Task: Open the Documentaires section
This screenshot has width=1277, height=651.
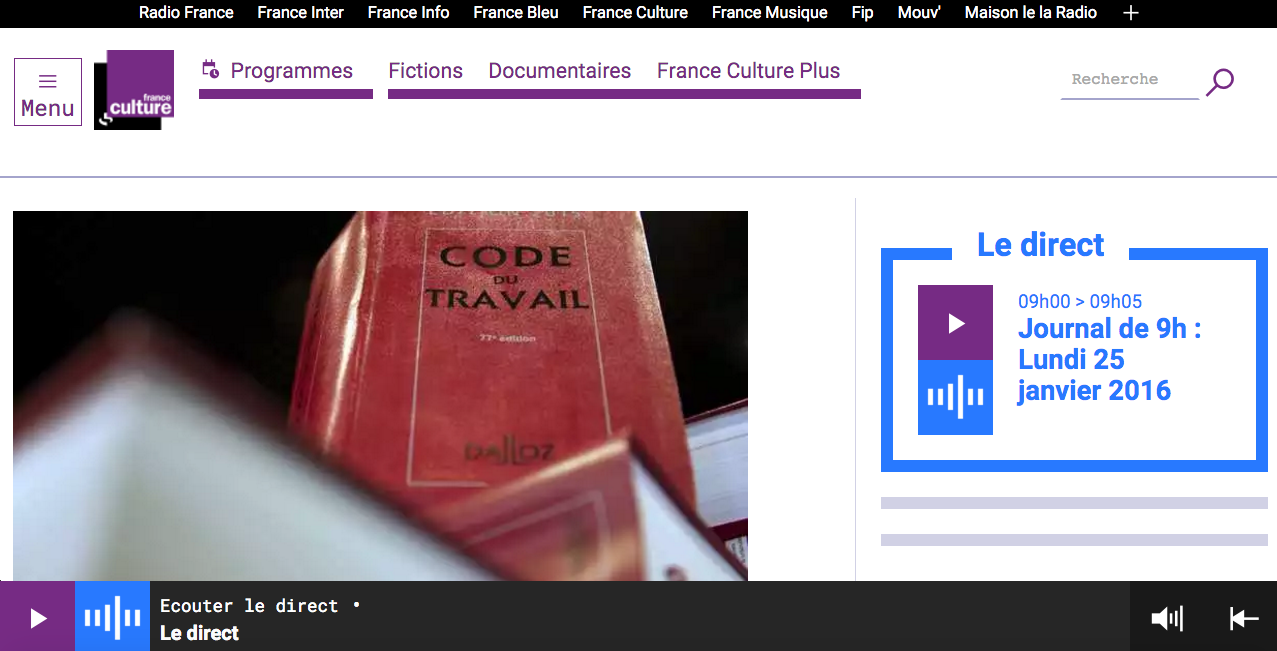Action: tap(559, 71)
